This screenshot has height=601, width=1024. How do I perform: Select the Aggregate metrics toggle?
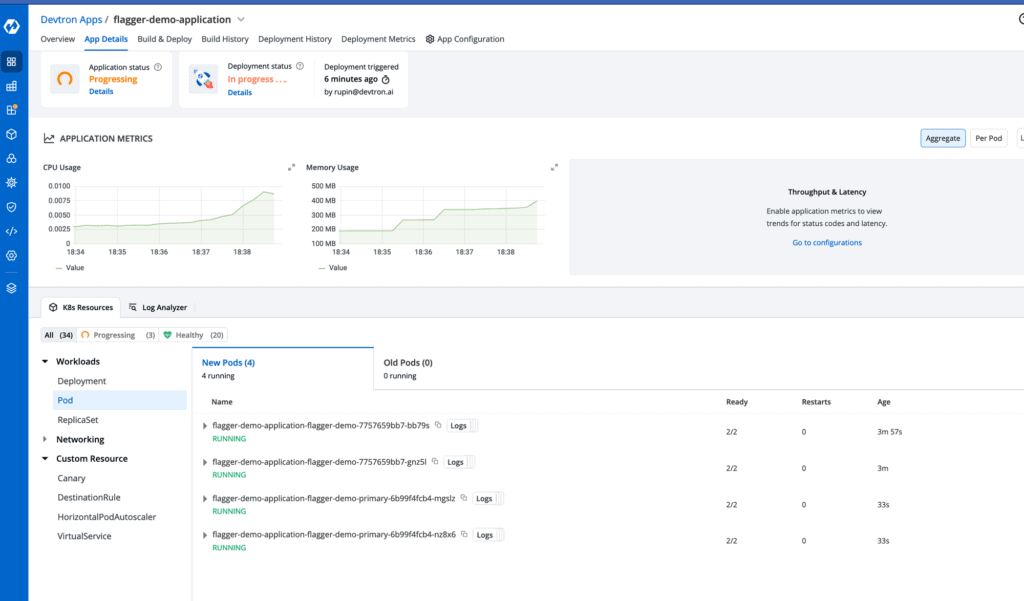942,138
